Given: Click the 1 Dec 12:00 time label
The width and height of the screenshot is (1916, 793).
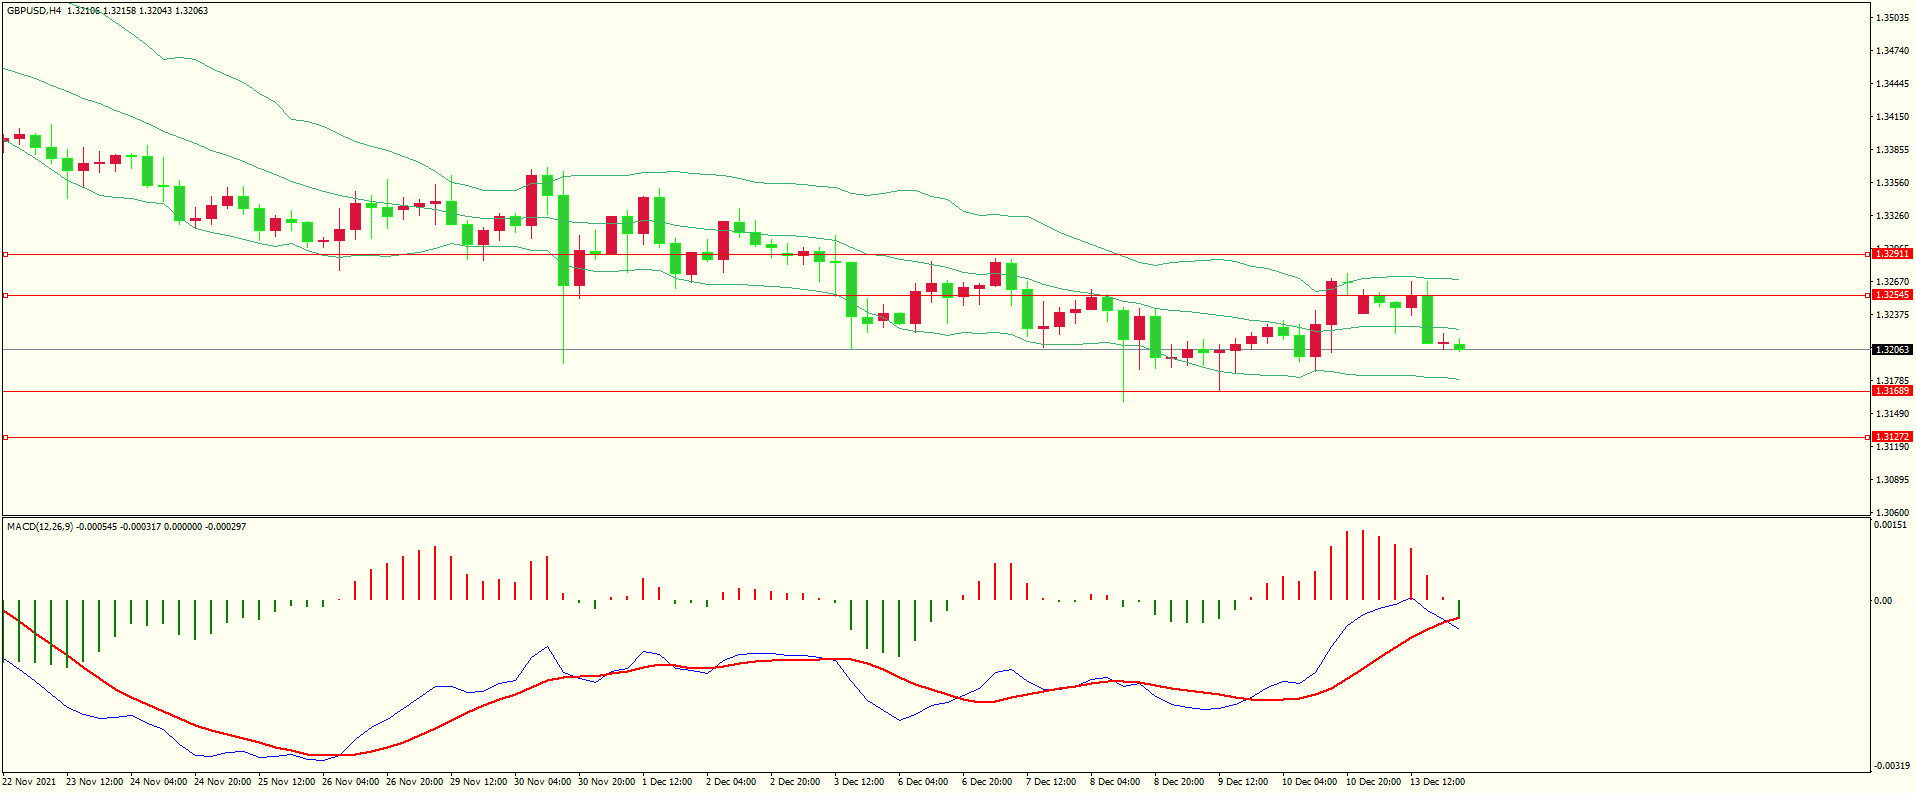Looking at the screenshot, I should click(667, 782).
